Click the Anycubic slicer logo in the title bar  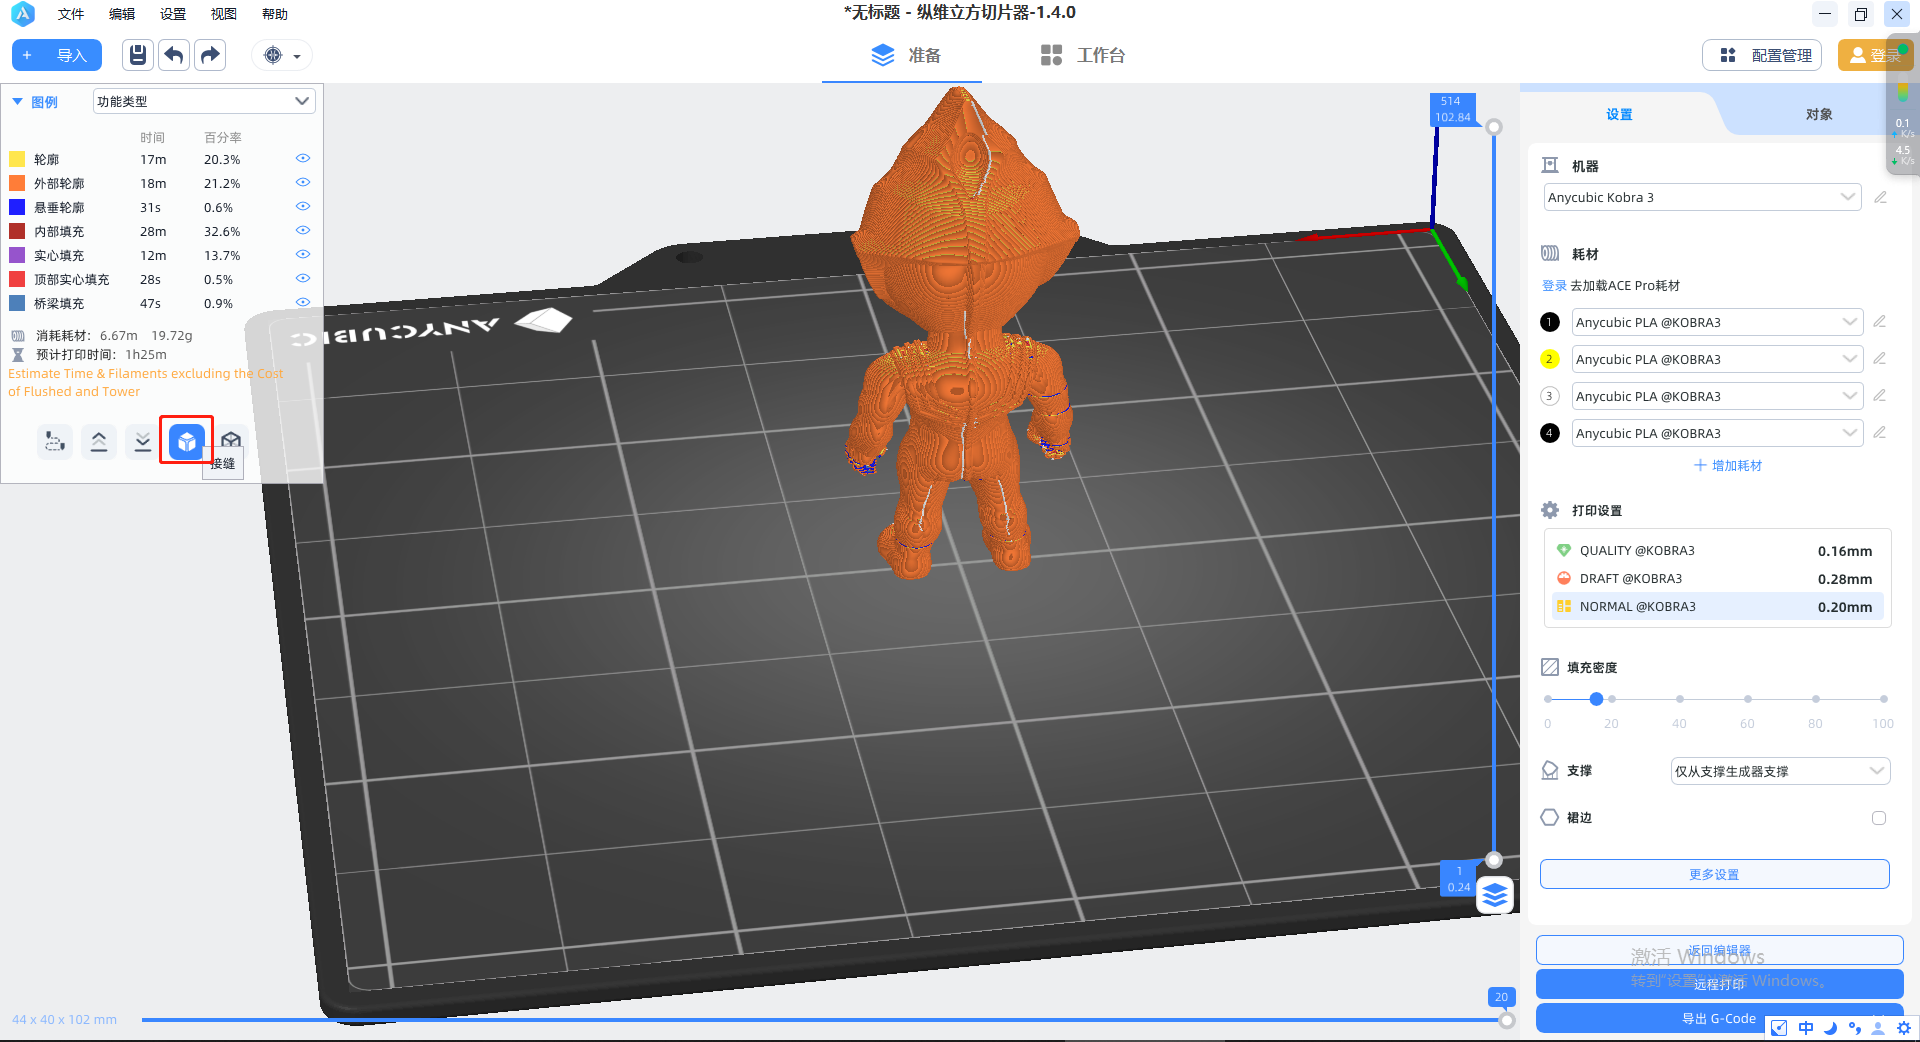click(22, 14)
